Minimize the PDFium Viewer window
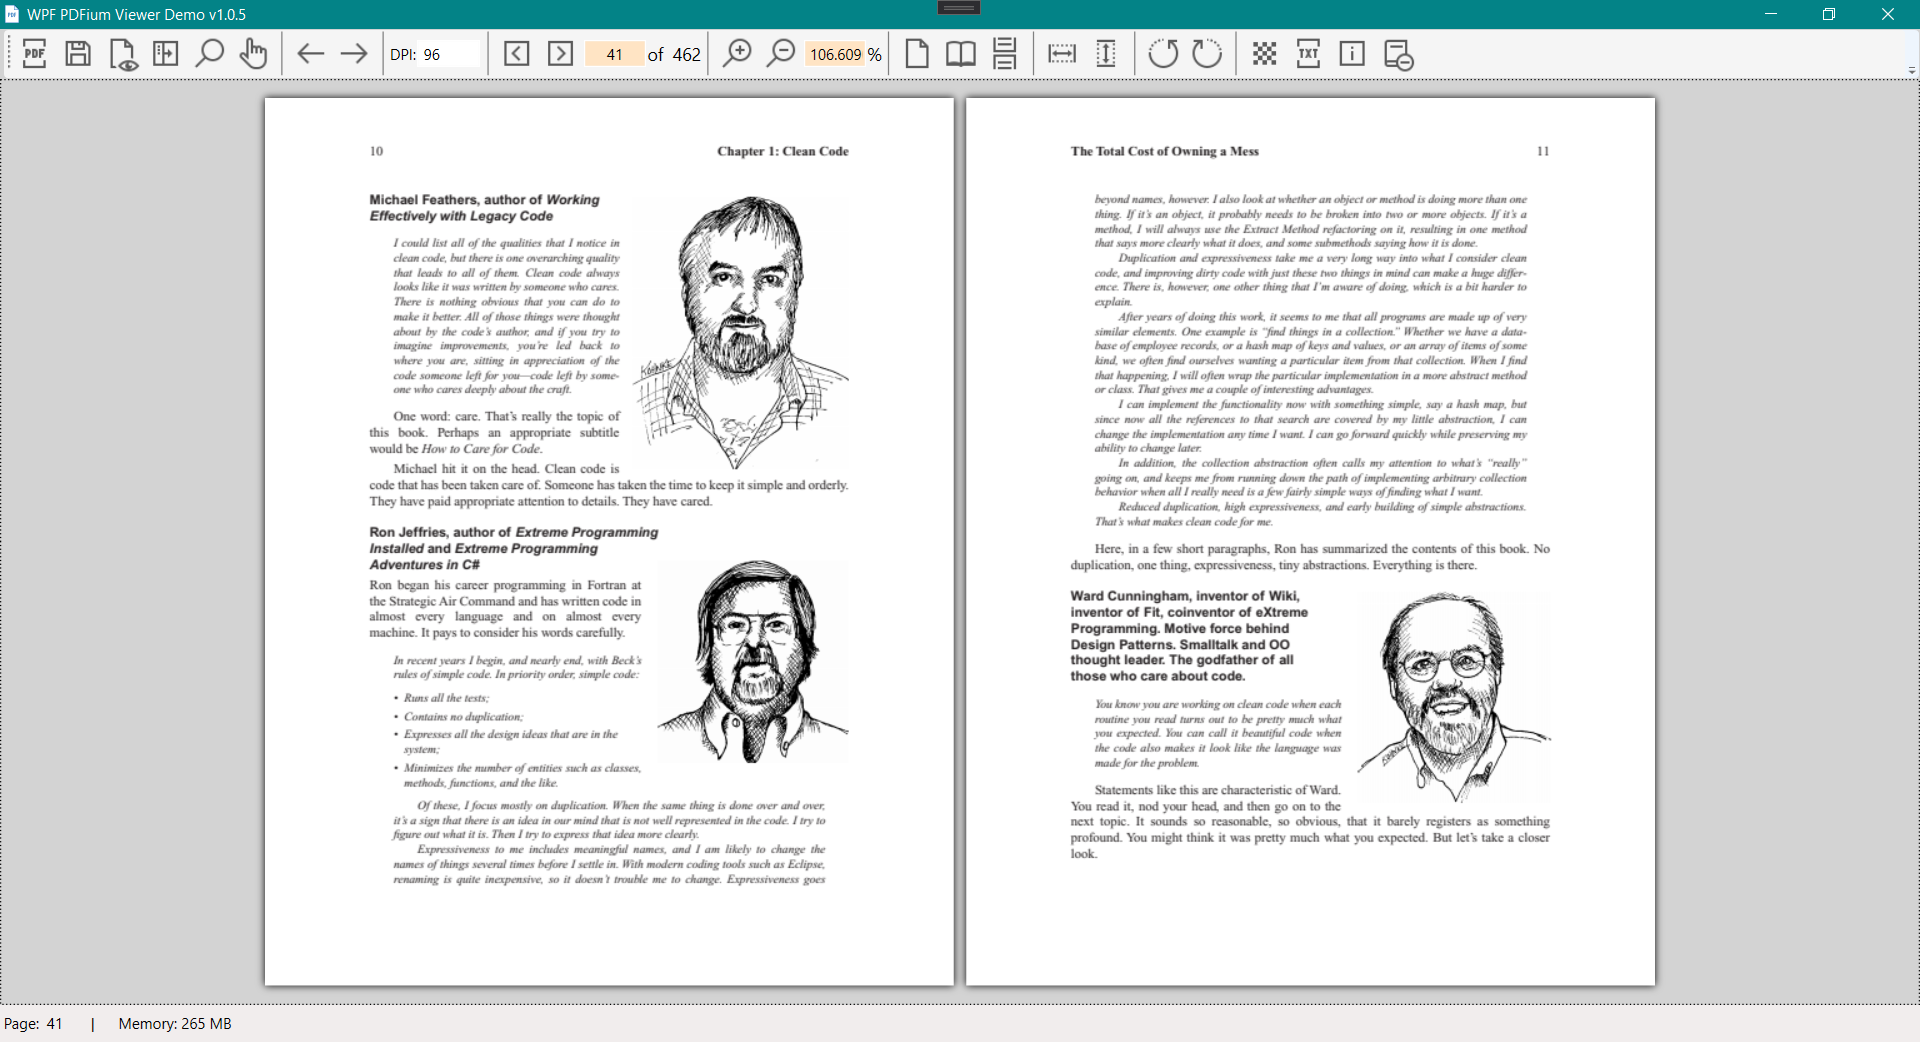 1771,14
